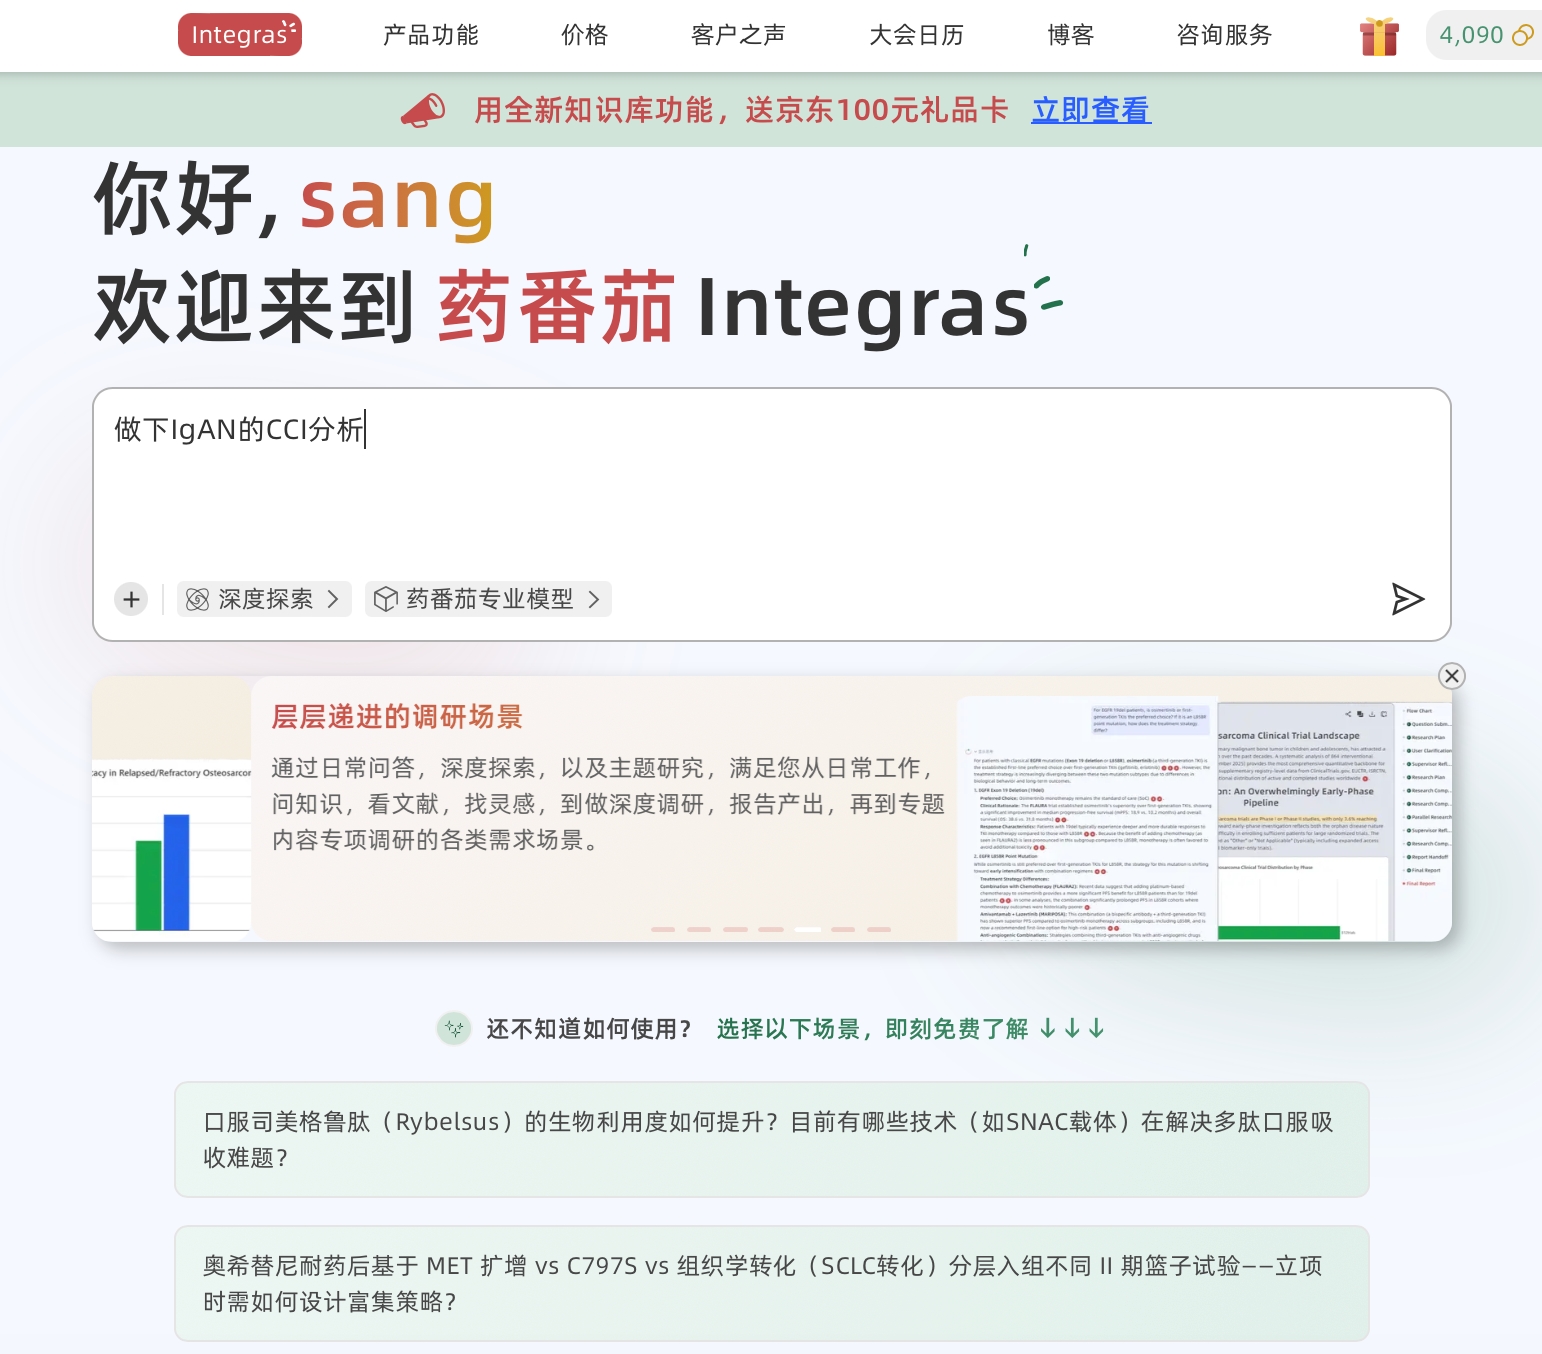Click the 深度探索 atom icon
The image size is (1542, 1354).
(198, 599)
